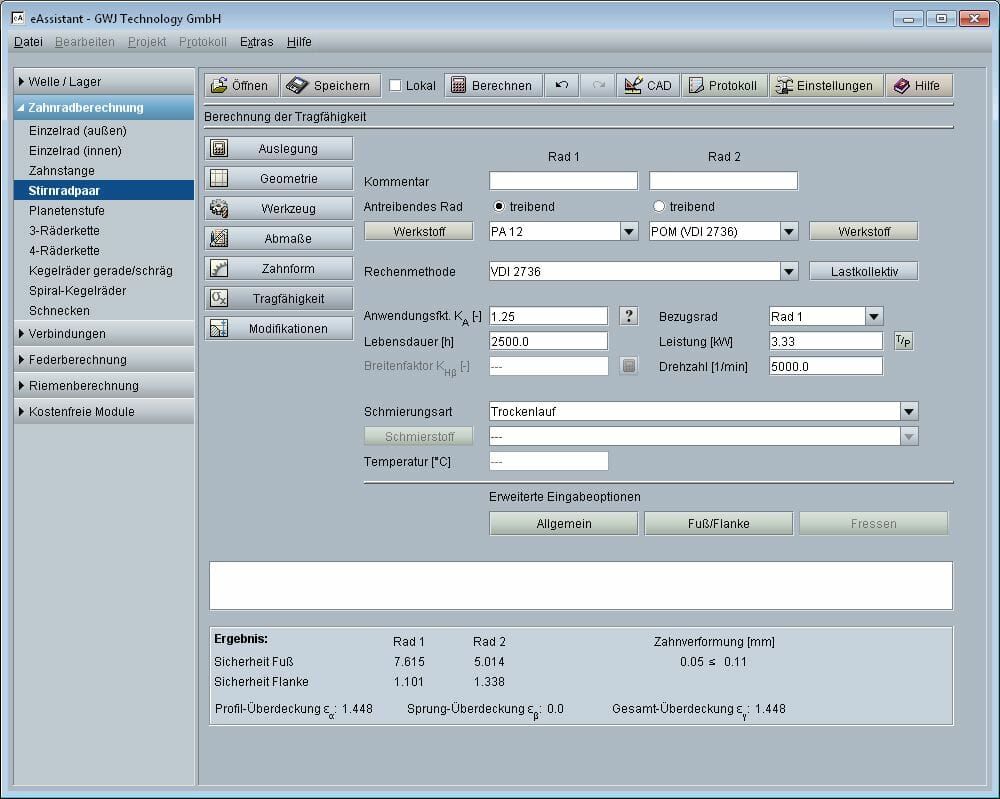The image size is (1000, 799).
Task: Open Fuß/Flanke extended input options
Action: coord(720,522)
